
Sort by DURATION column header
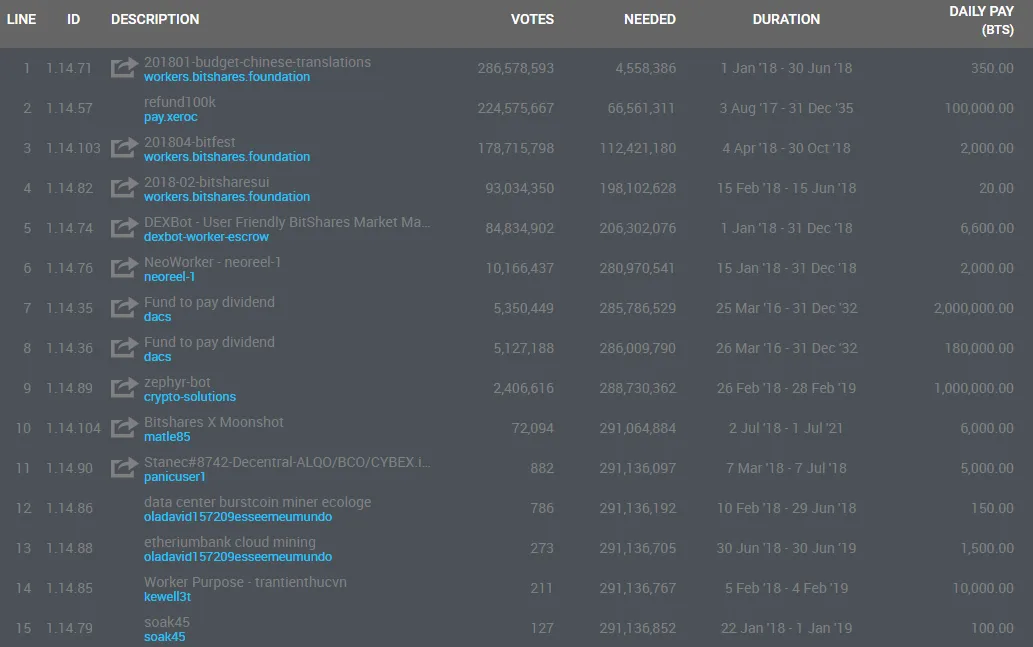click(x=786, y=19)
